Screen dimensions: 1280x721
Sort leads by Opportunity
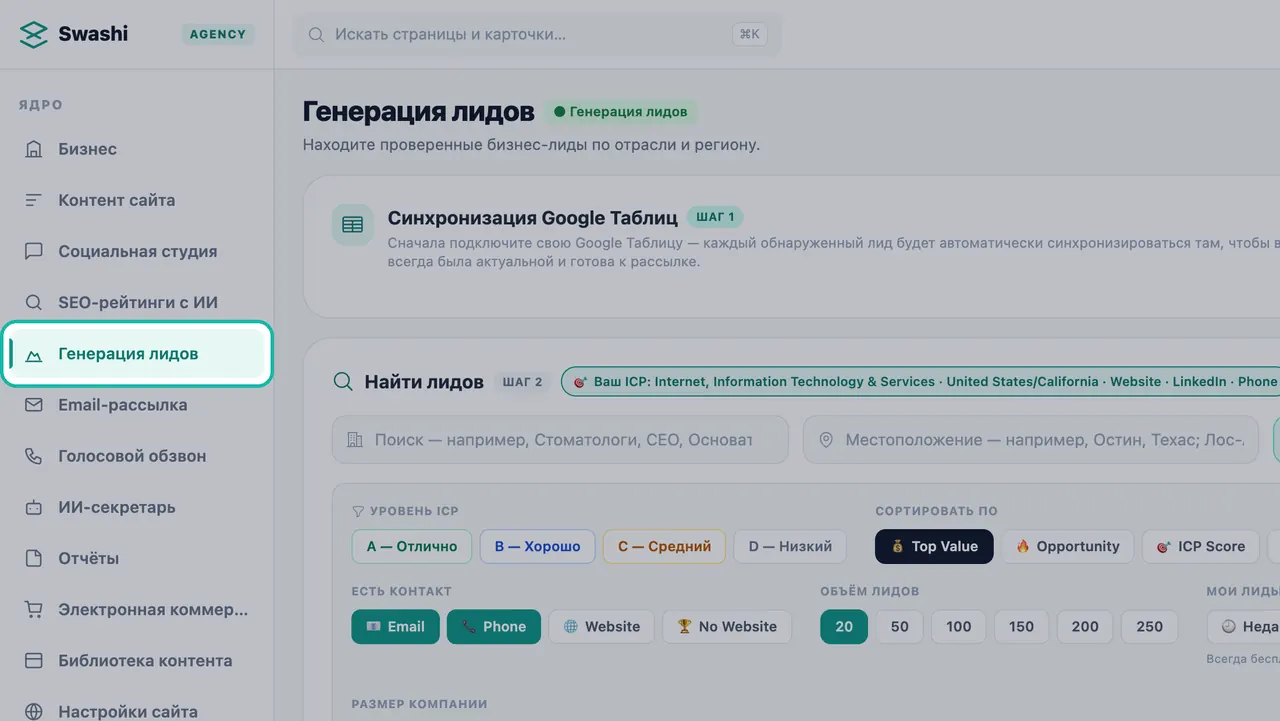(x=1068, y=546)
